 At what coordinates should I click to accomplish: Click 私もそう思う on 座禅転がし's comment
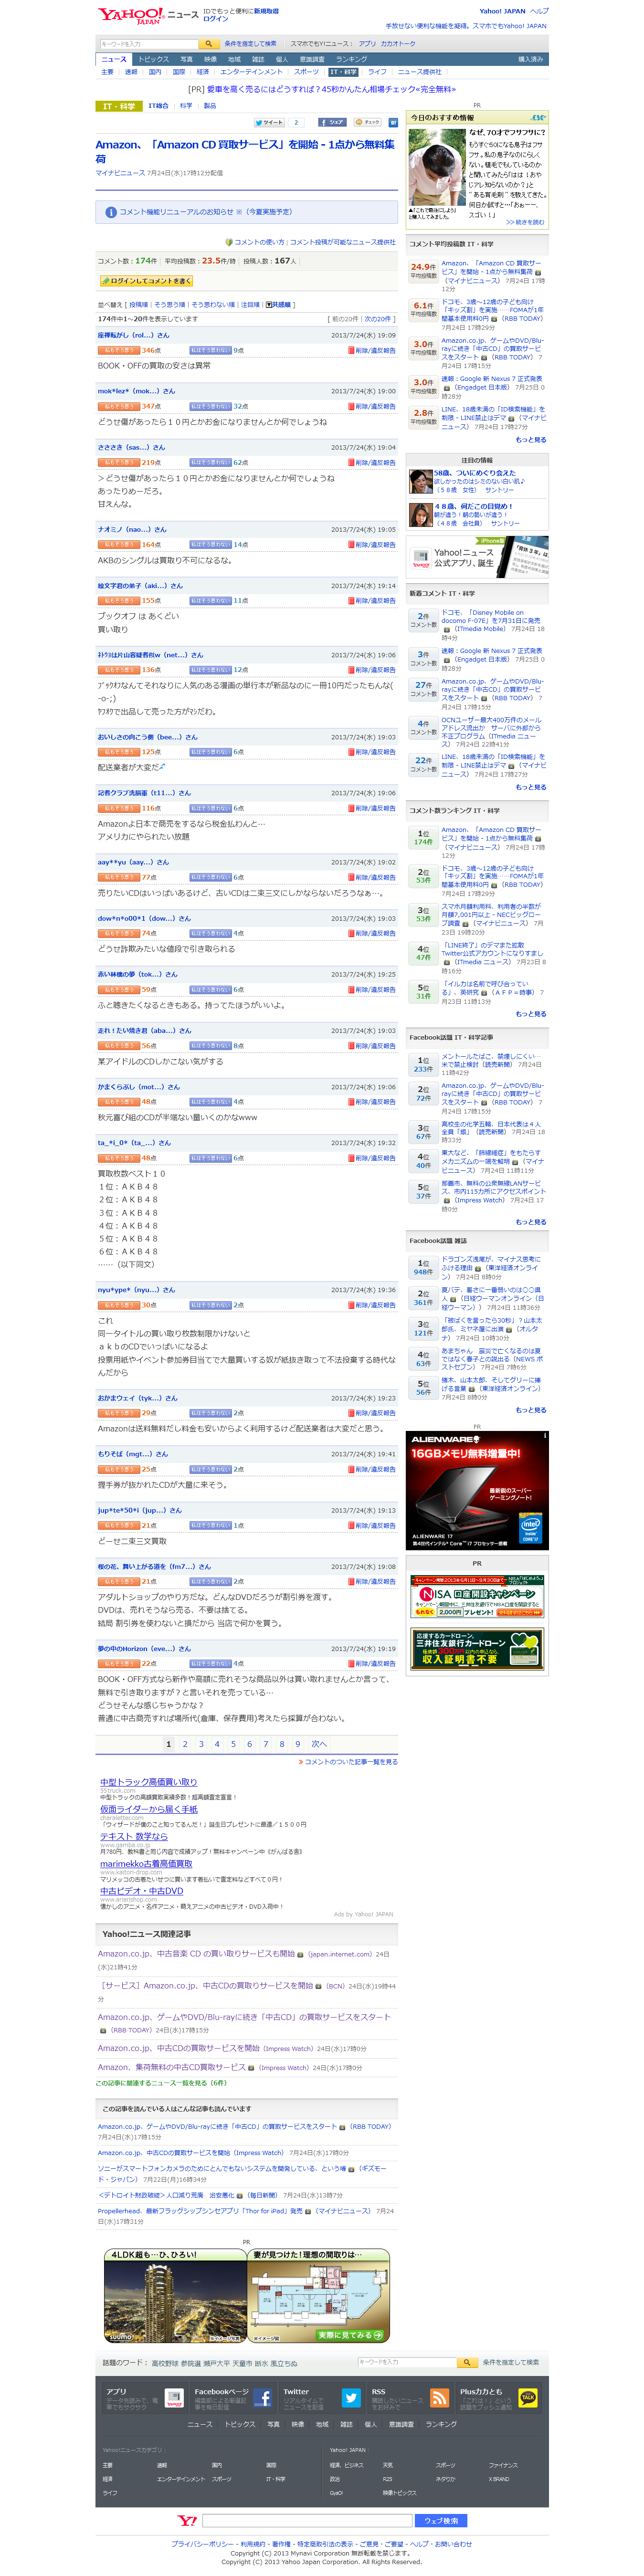(x=118, y=350)
